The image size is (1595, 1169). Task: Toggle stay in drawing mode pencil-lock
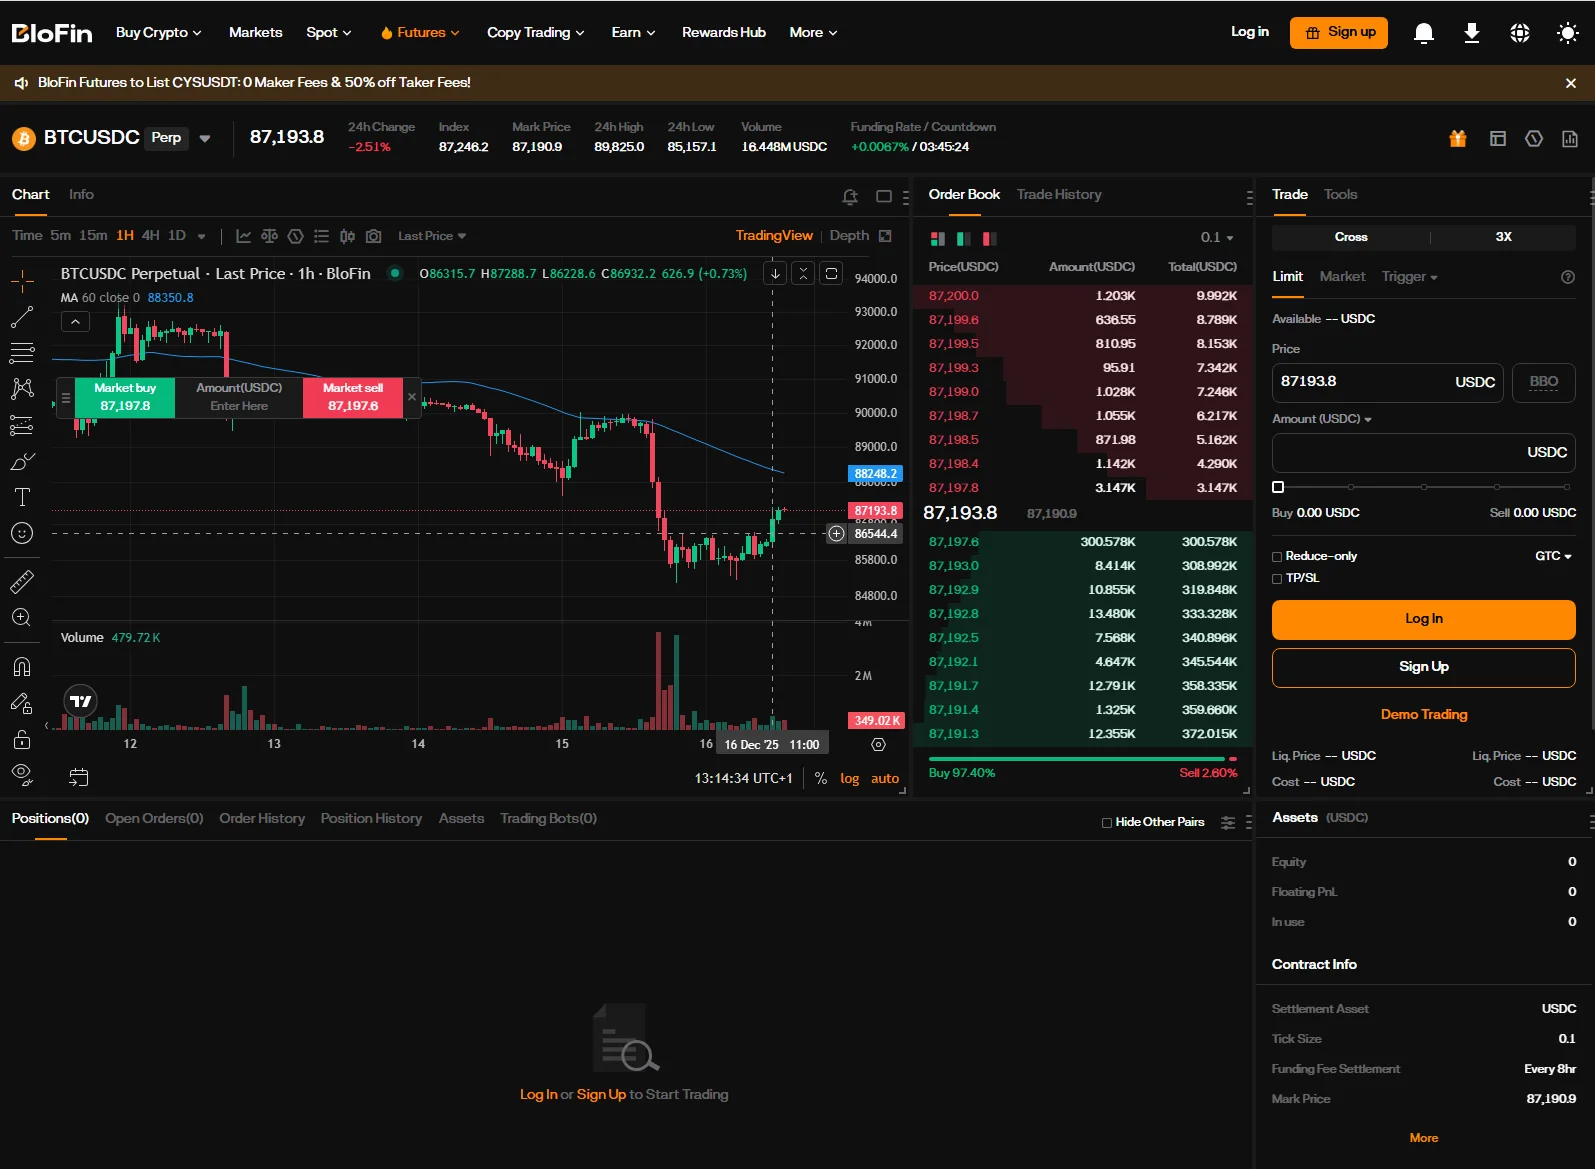point(22,703)
